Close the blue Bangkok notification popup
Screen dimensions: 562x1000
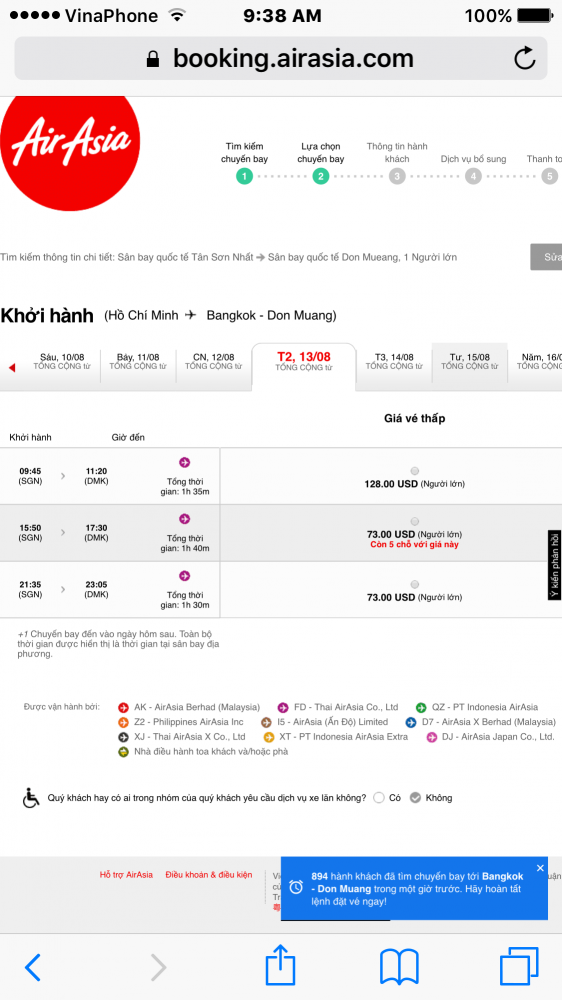pos(540,868)
